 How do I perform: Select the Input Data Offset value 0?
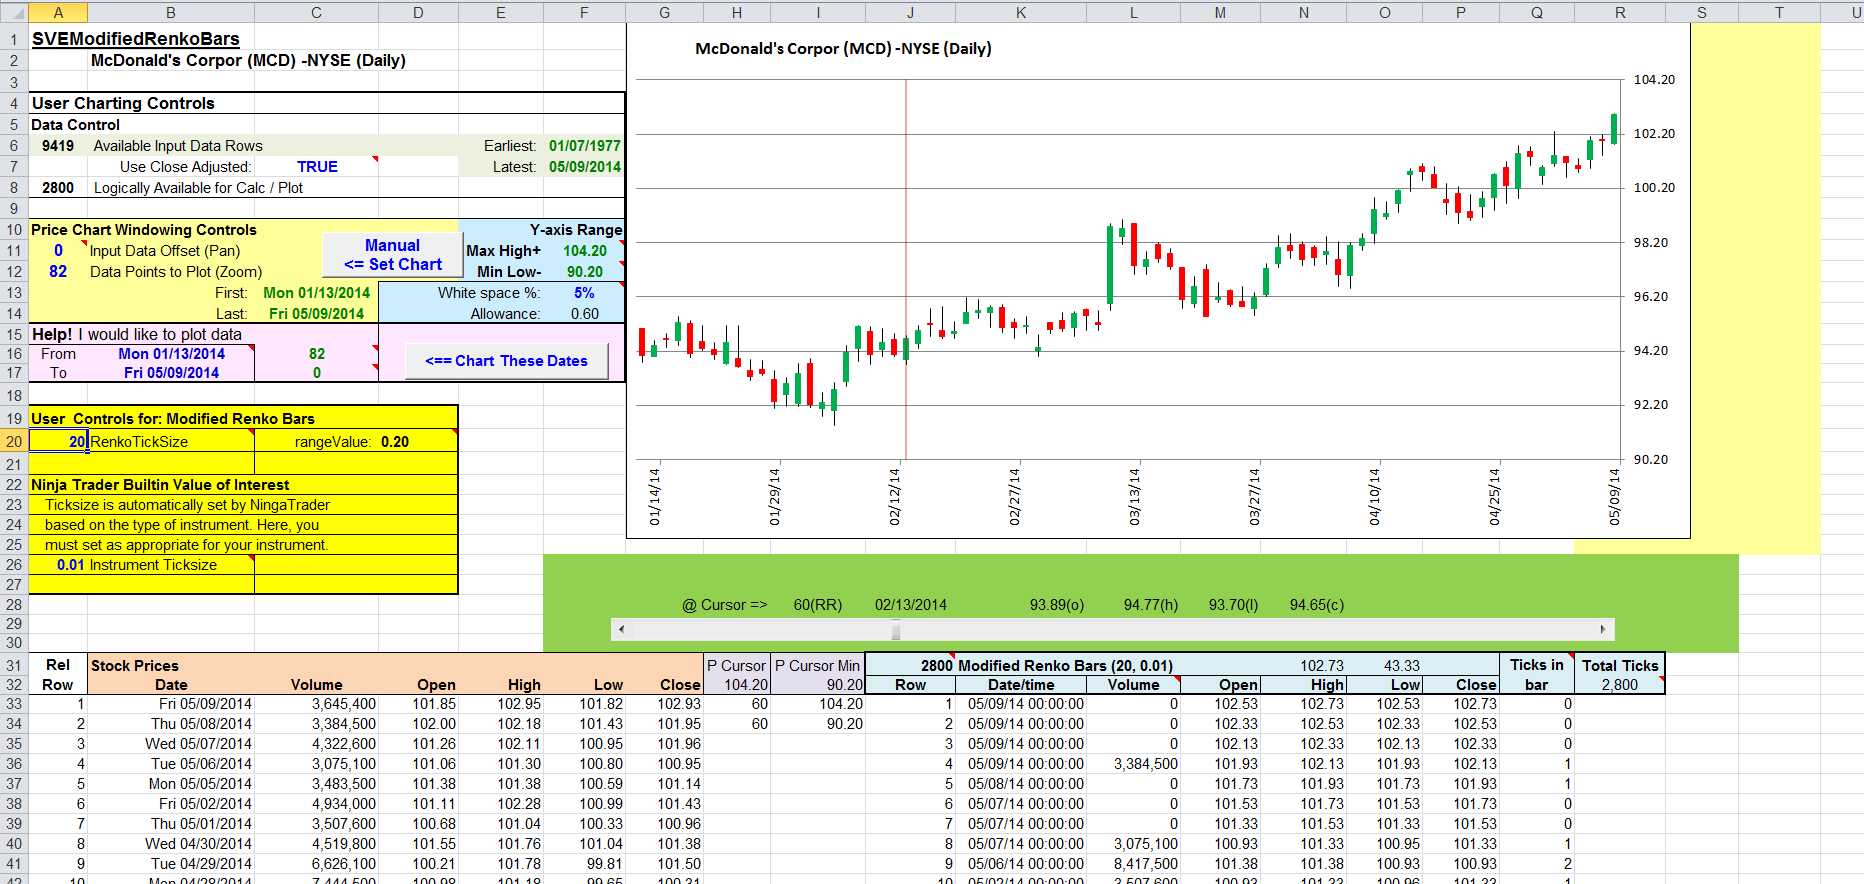click(x=58, y=251)
